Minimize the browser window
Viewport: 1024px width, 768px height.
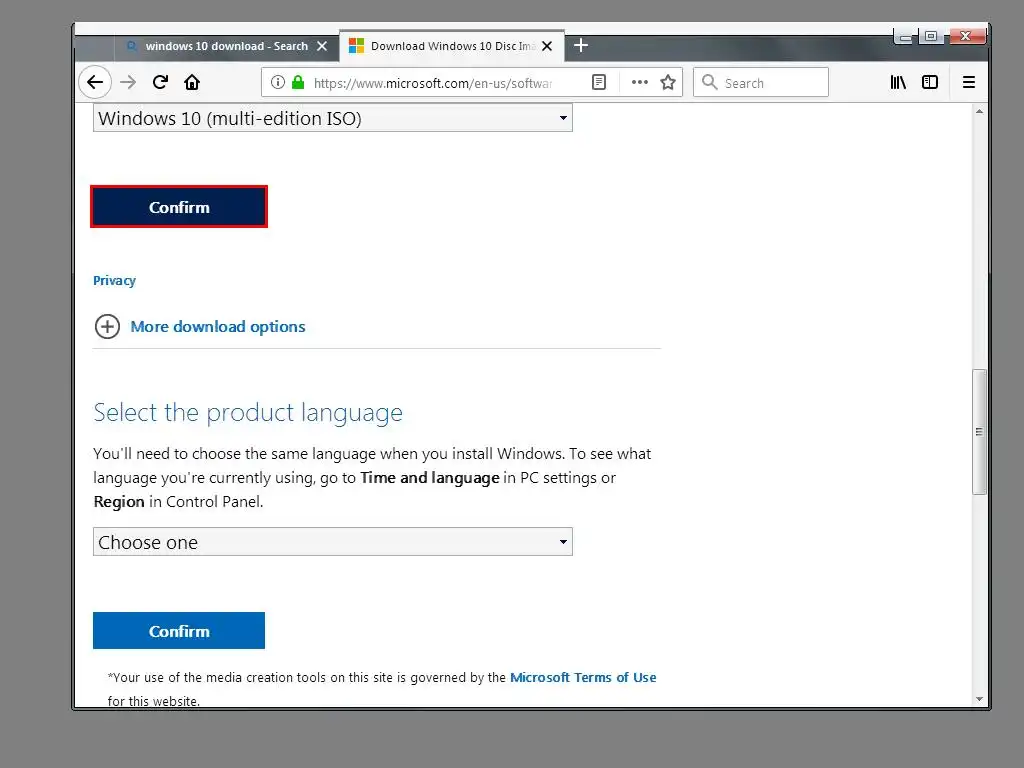[905, 37]
